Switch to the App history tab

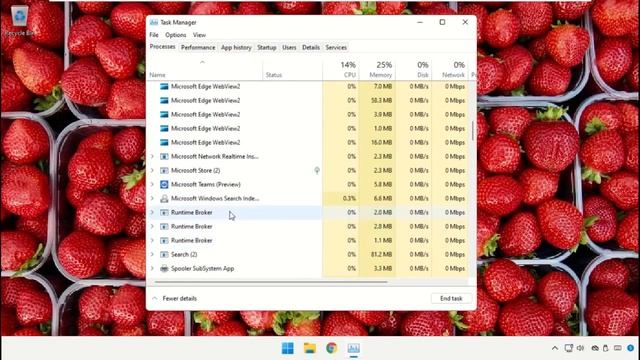coord(236,47)
